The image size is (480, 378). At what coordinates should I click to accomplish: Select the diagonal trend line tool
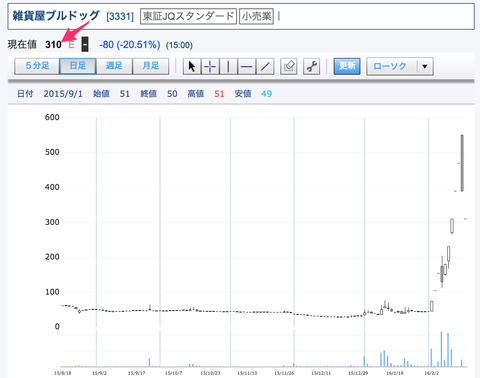coord(265,66)
